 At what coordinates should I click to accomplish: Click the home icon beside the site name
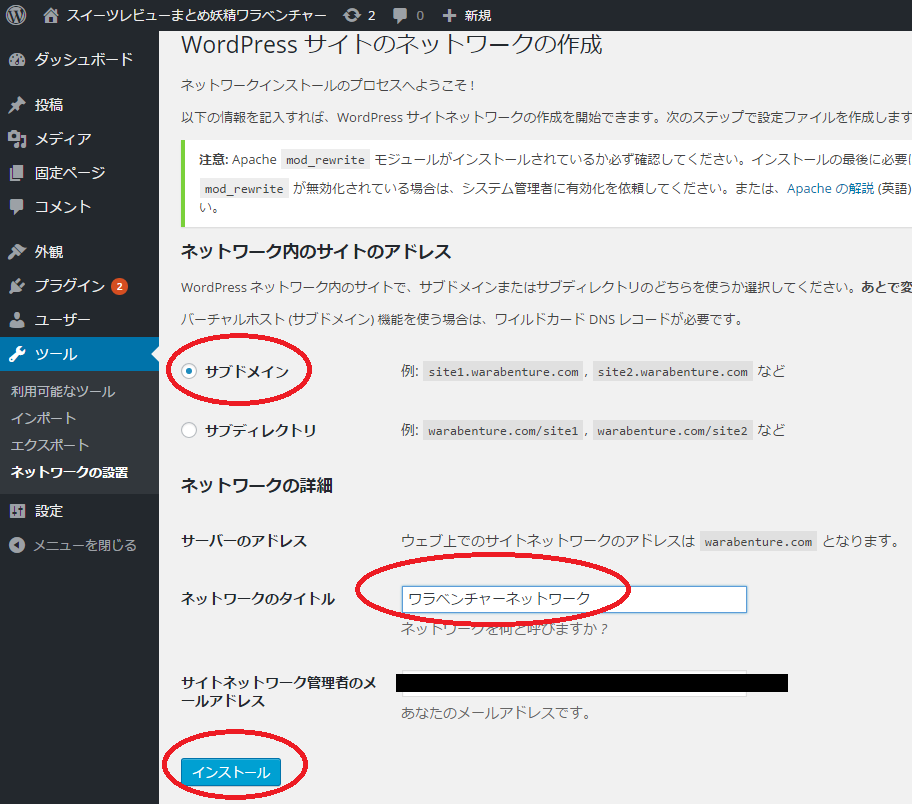pos(51,16)
